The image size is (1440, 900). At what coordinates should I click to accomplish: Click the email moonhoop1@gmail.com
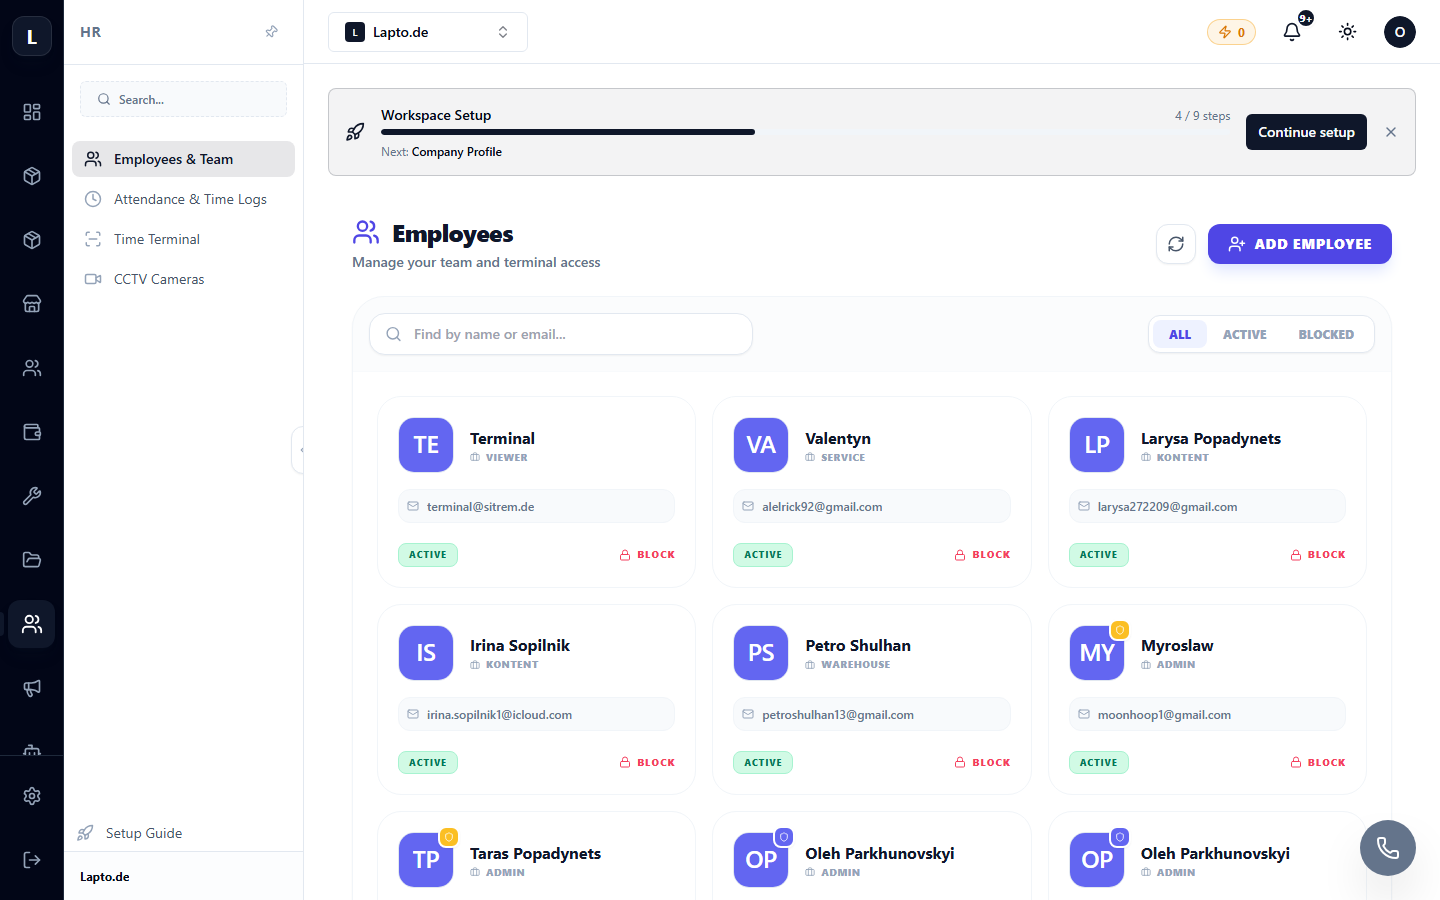click(x=1164, y=715)
